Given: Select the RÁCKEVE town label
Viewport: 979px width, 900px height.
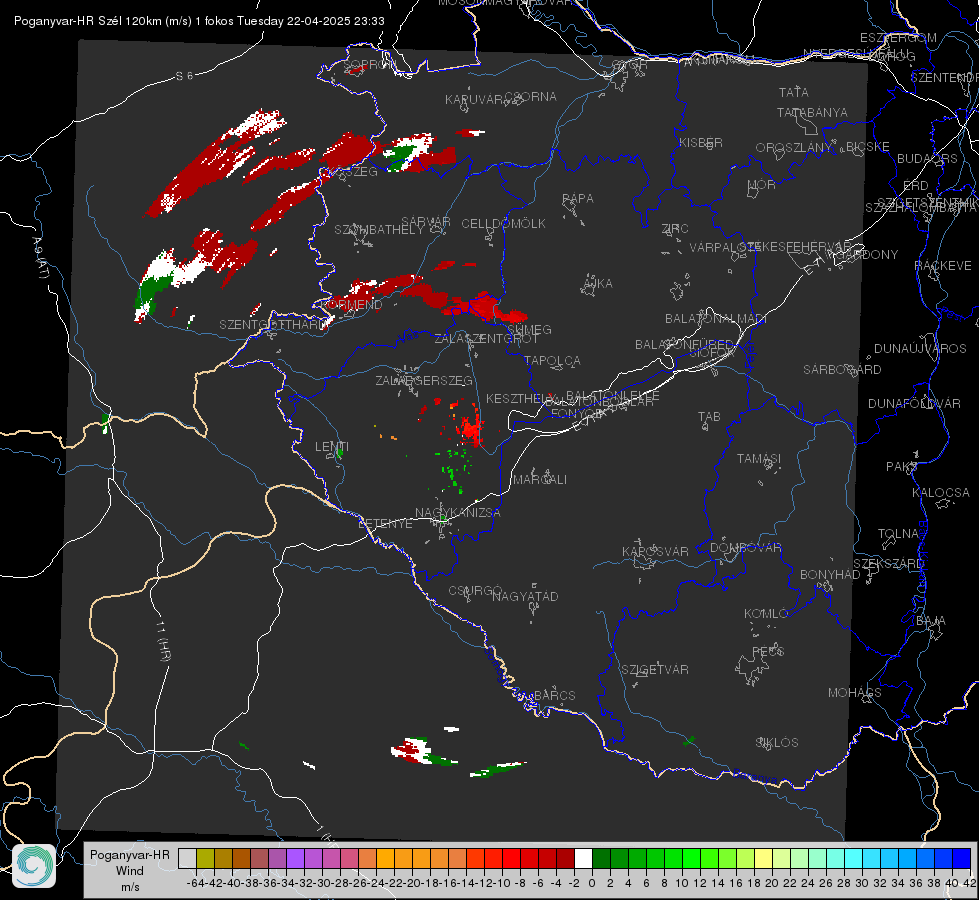Looking at the screenshot, I should click(x=943, y=266).
